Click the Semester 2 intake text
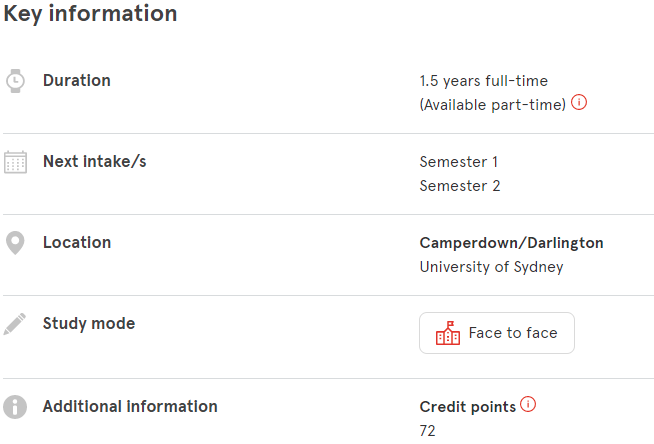 pos(460,186)
